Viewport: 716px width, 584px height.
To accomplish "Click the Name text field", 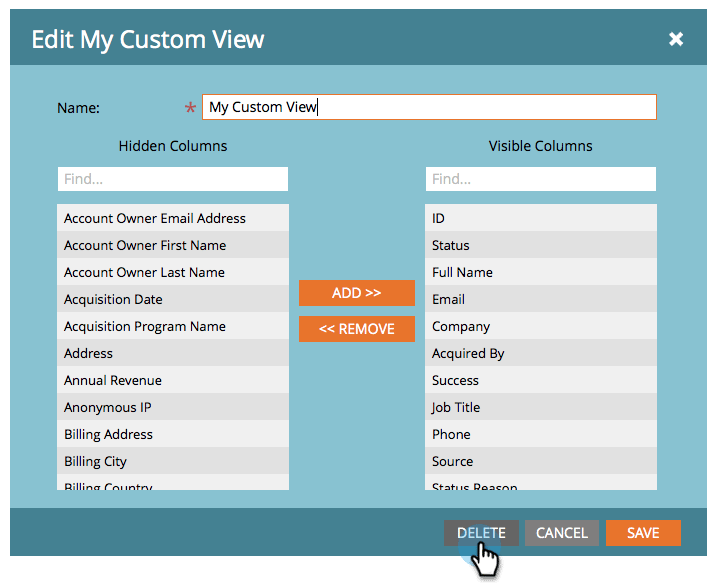I will point(429,107).
